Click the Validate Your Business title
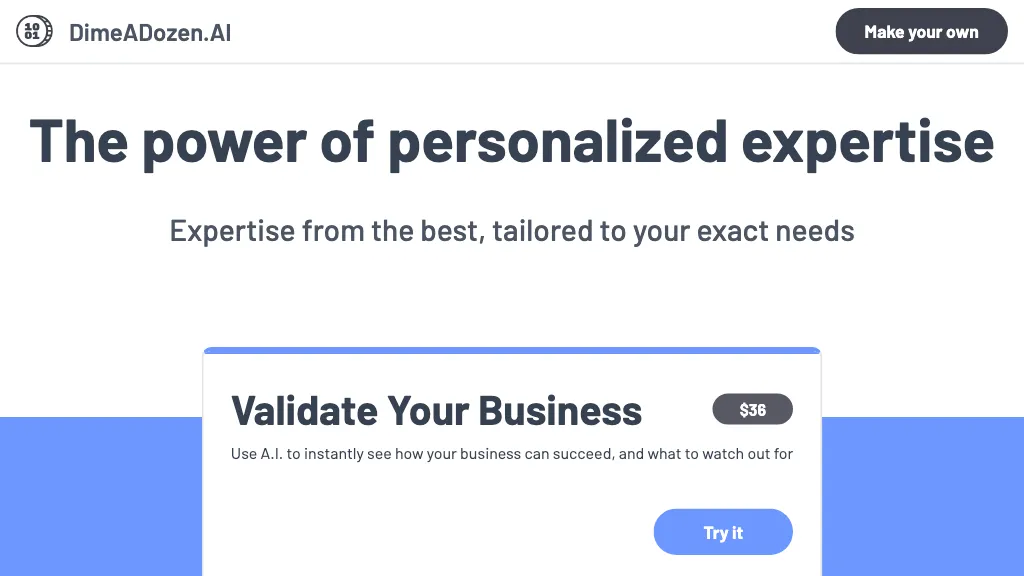The image size is (1024, 576). tap(436, 410)
